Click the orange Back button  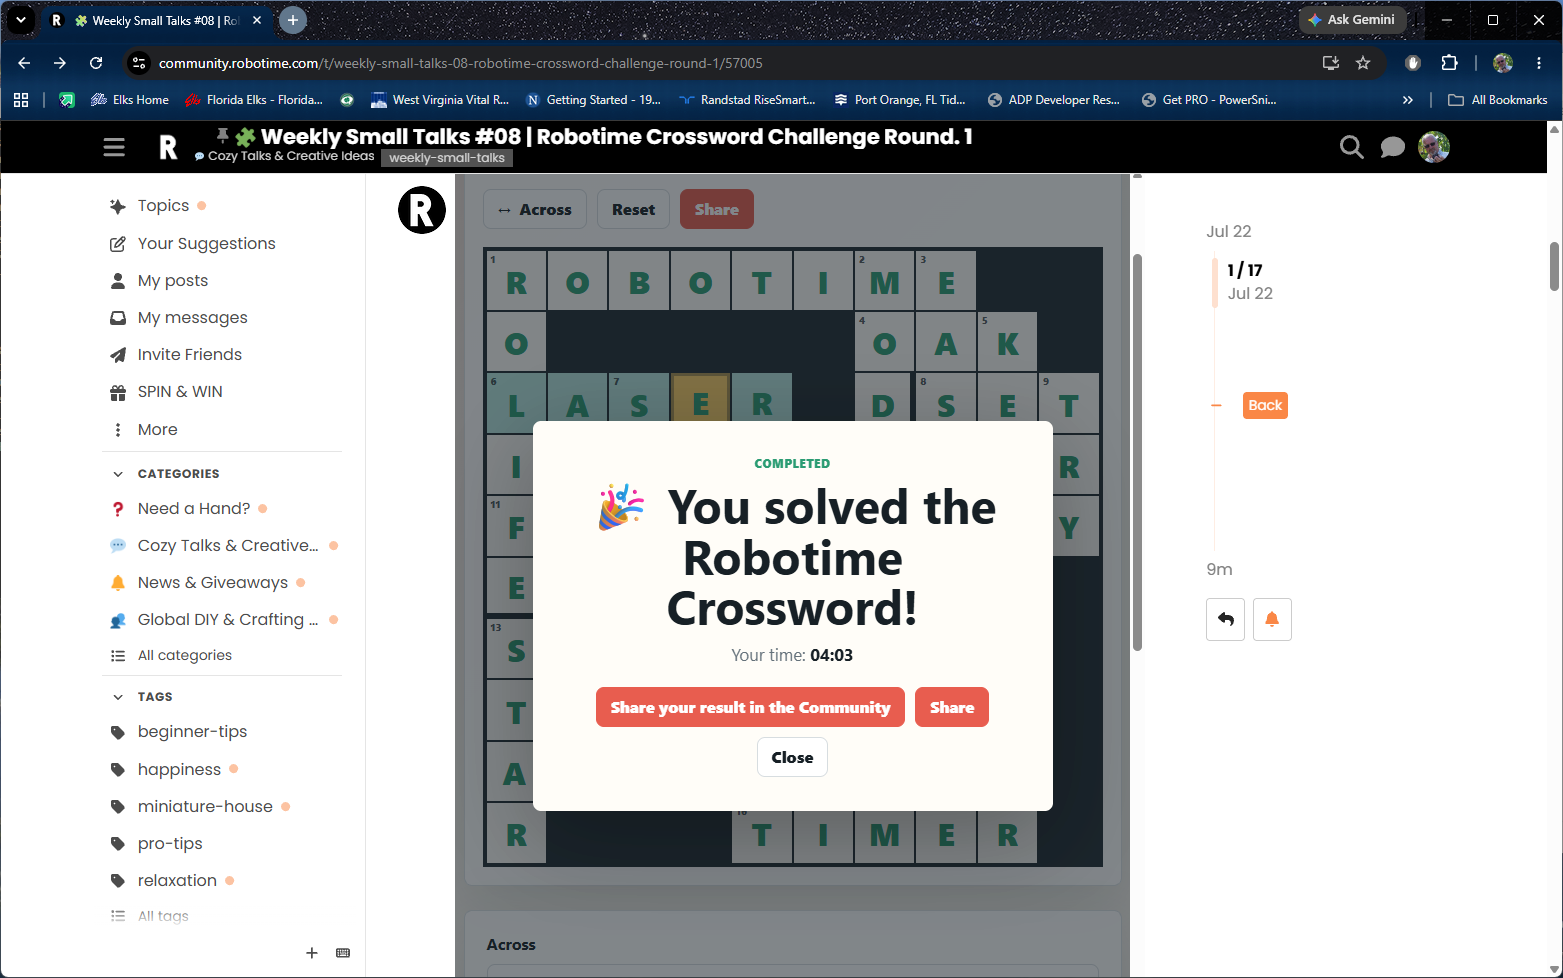point(1265,405)
